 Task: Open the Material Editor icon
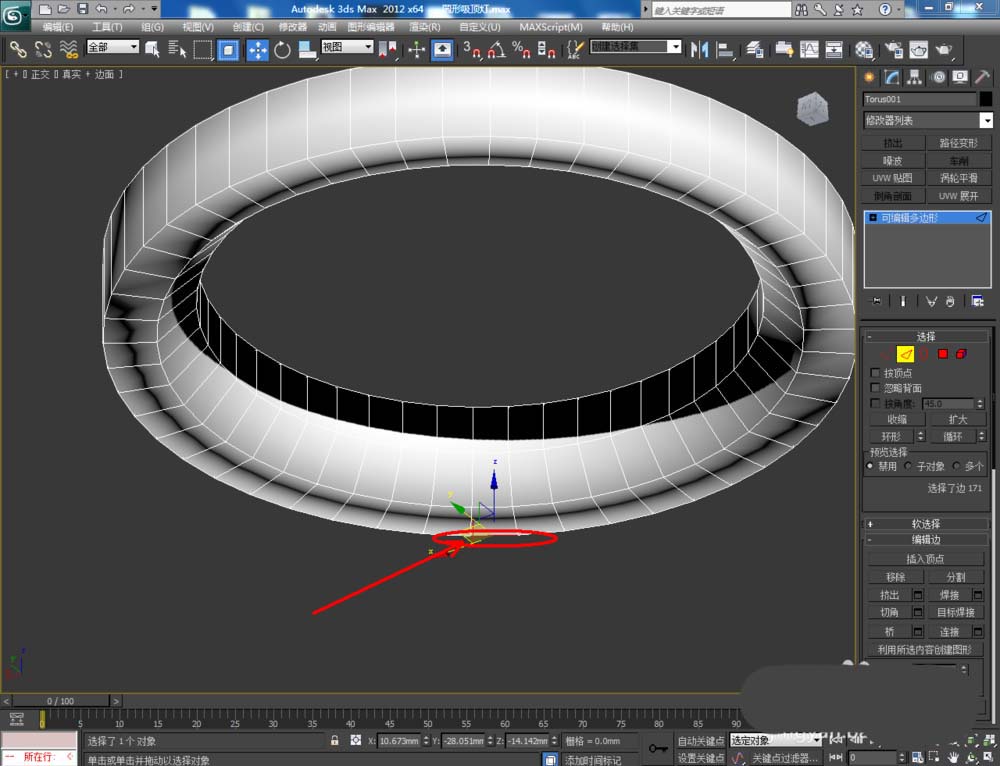click(x=864, y=49)
